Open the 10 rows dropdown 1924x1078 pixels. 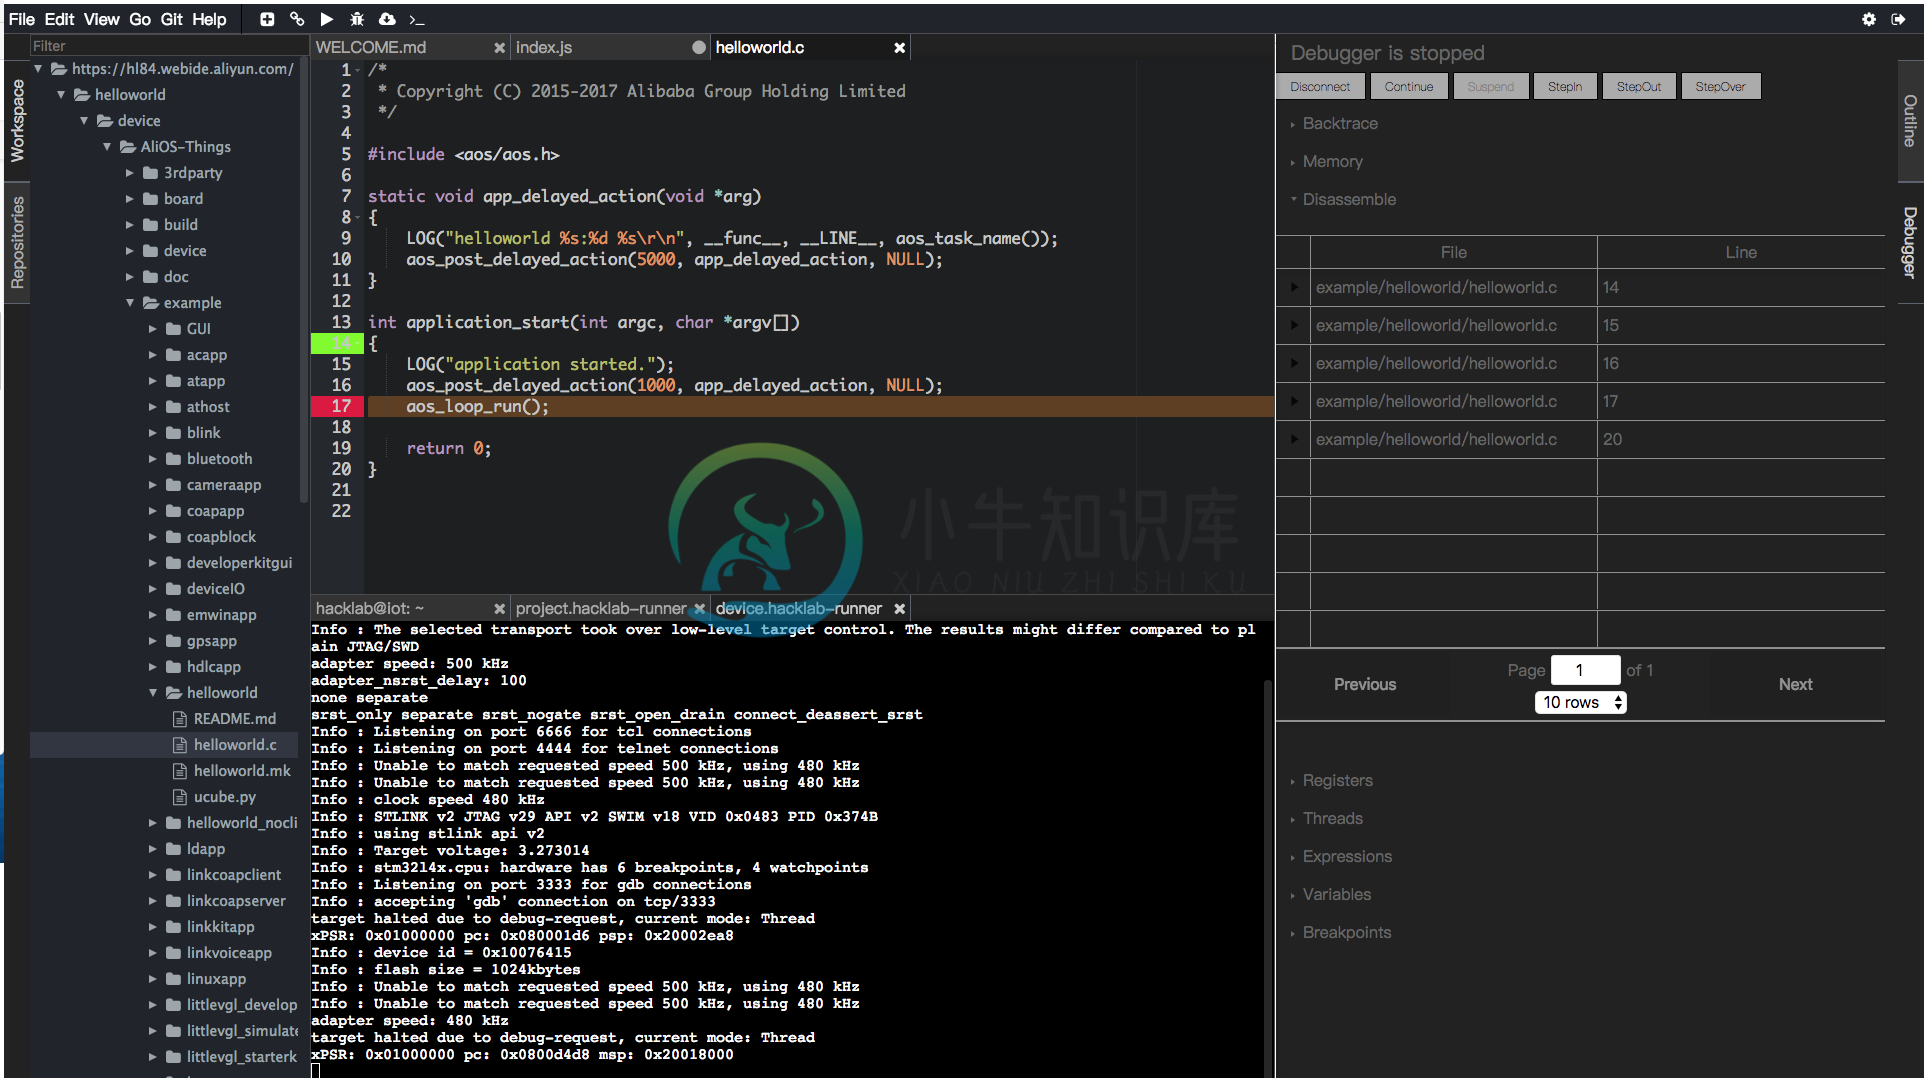point(1581,703)
